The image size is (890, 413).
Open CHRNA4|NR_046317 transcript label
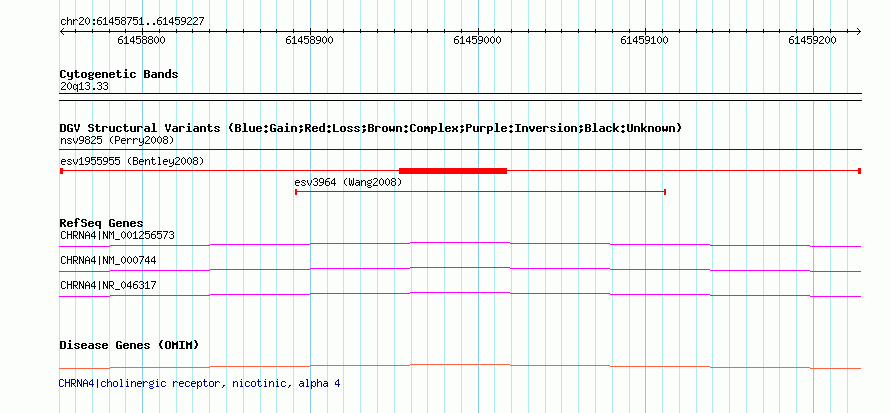click(108, 285)
